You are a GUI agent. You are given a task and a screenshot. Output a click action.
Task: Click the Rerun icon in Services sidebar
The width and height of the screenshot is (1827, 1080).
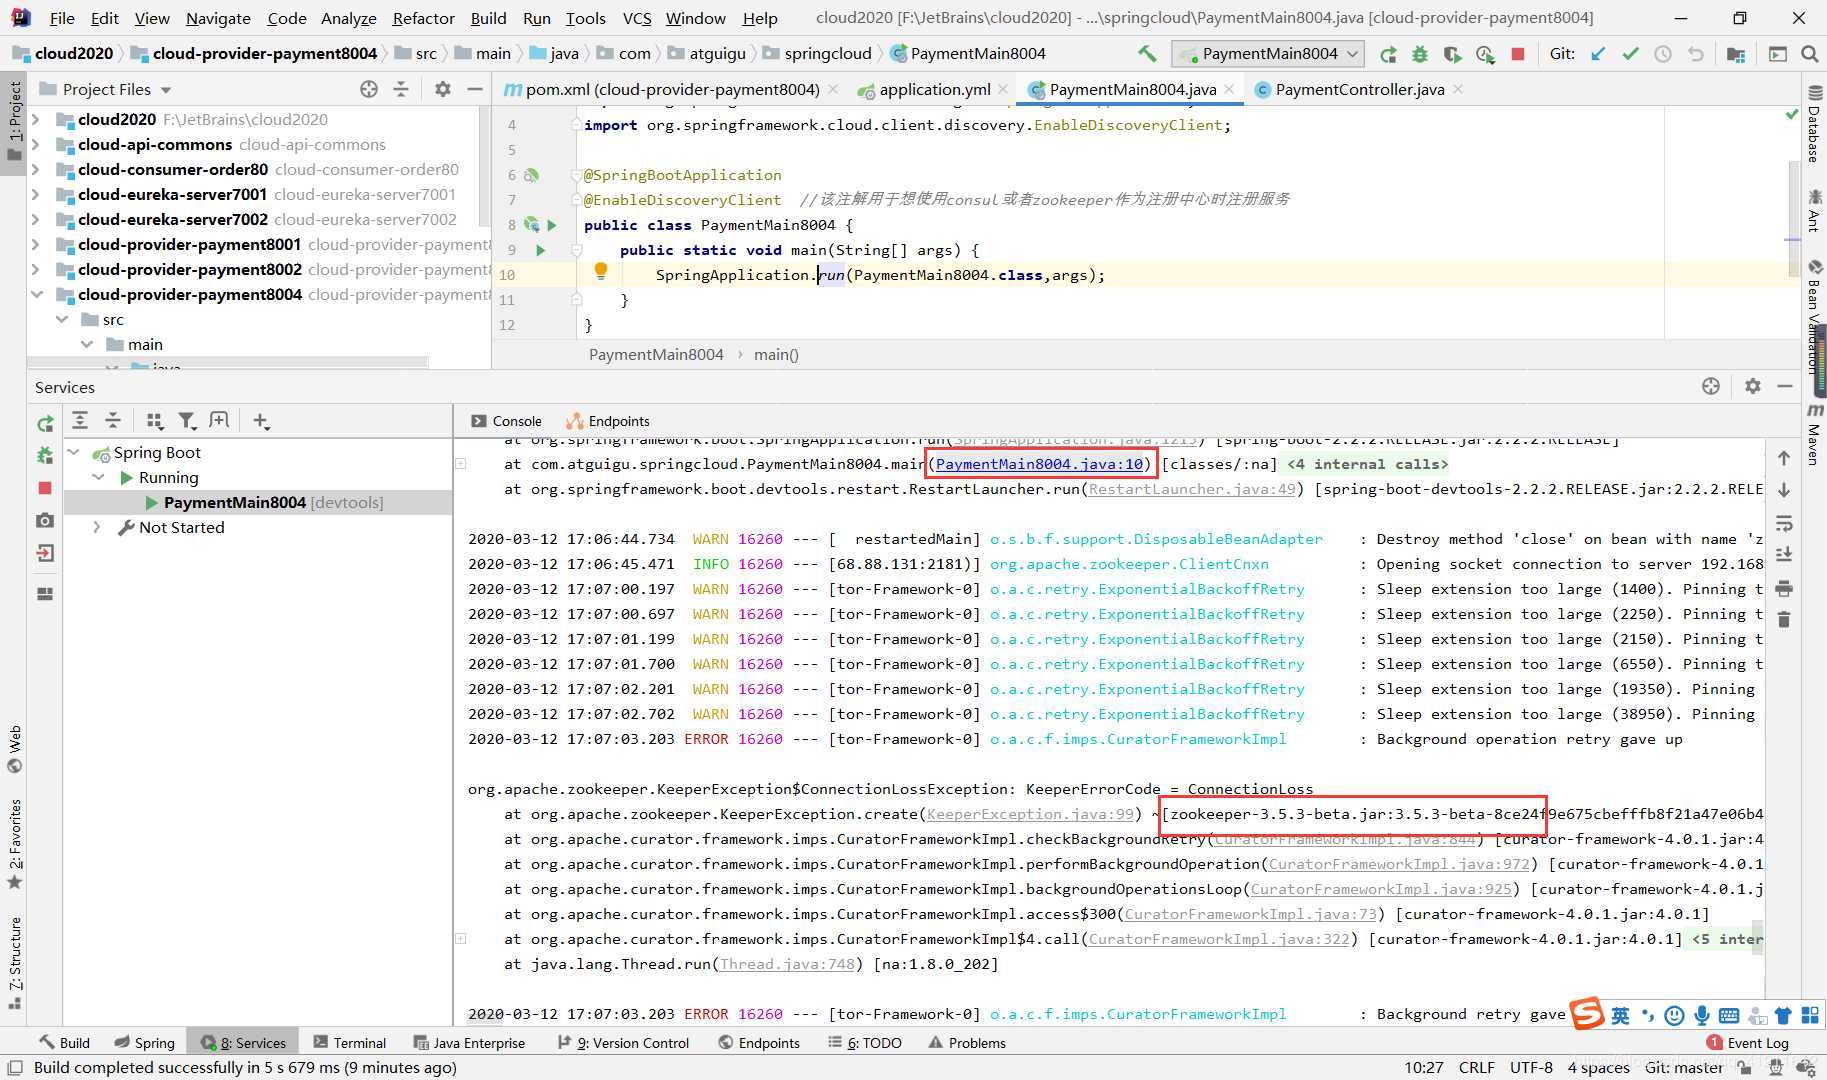pos(45,423)
